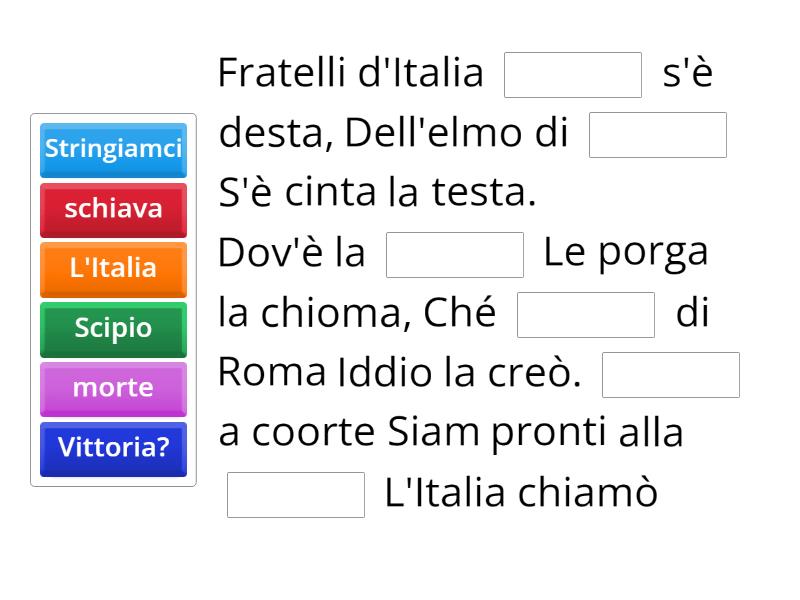The image size is (800, 600).
Task: Click the purple tile in the word list
Action: coord(112,389)
